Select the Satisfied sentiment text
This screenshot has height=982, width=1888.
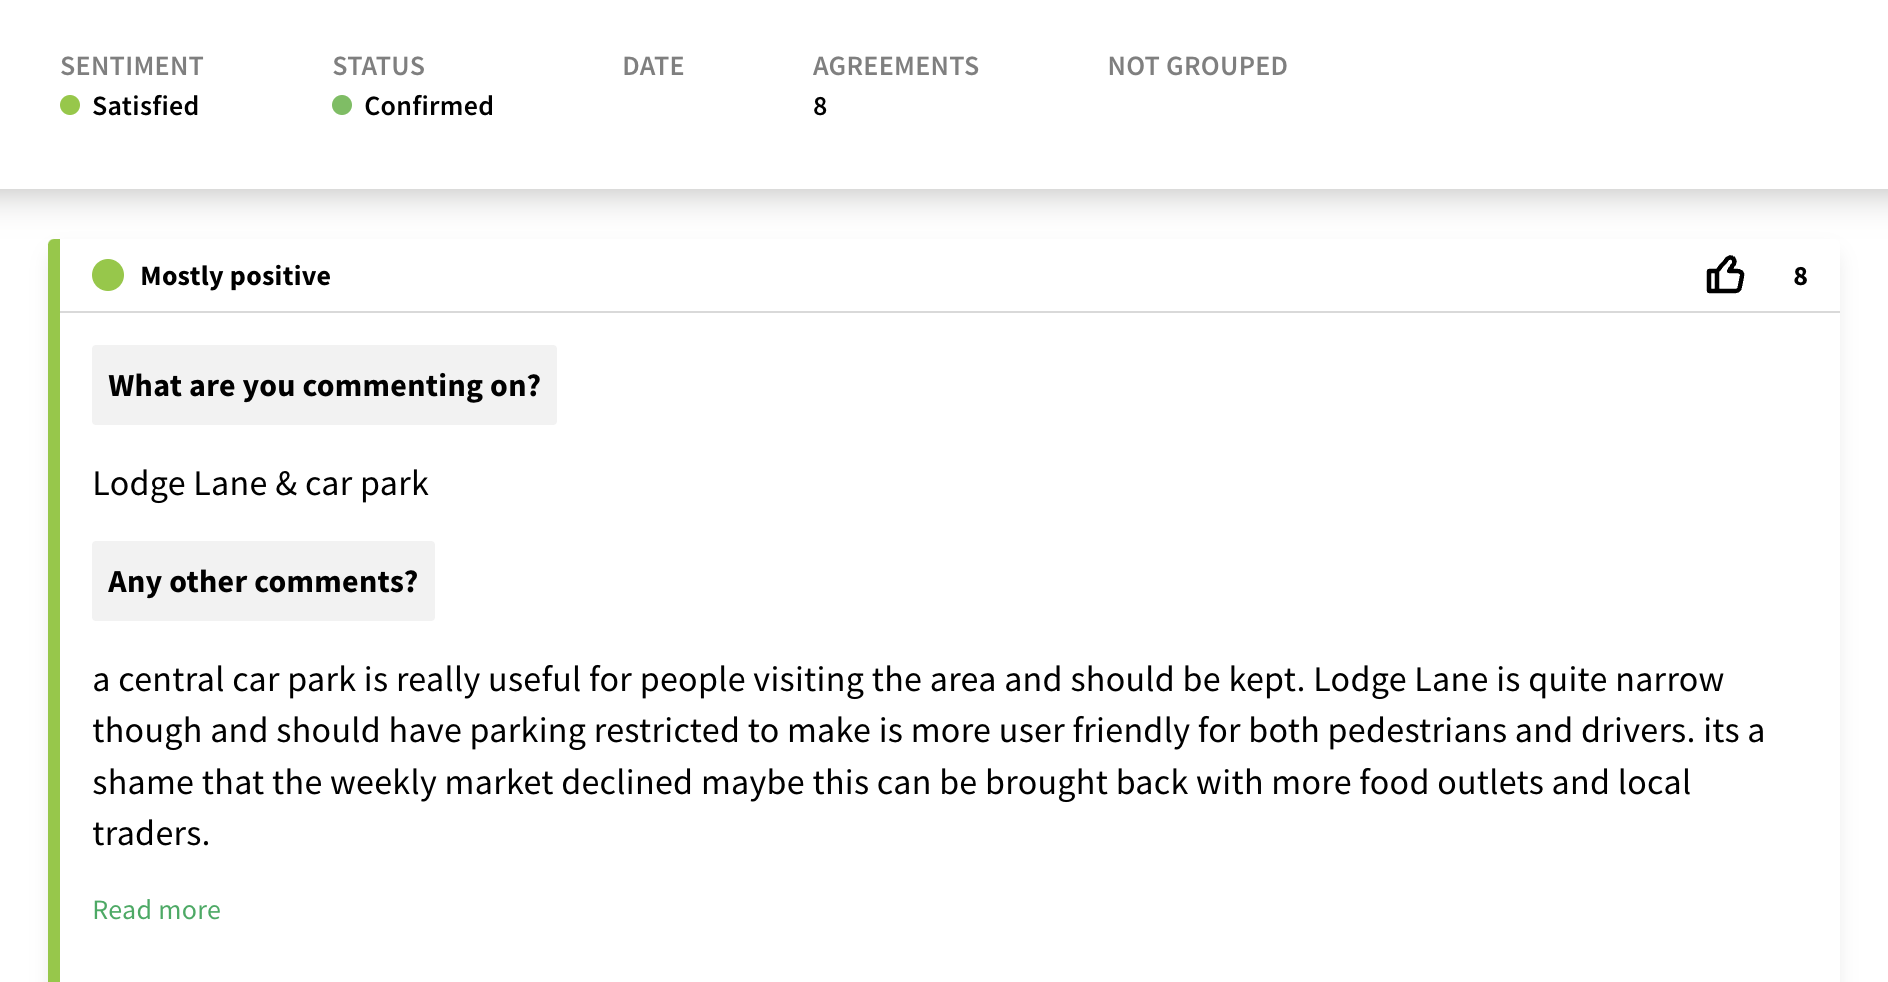pos(145,106)
